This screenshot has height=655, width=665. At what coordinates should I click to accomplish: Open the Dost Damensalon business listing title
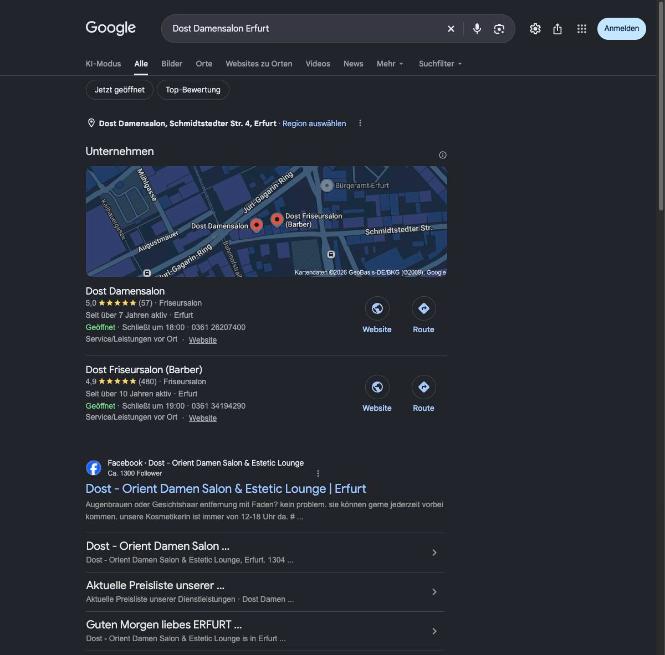(x=125, y=291)
